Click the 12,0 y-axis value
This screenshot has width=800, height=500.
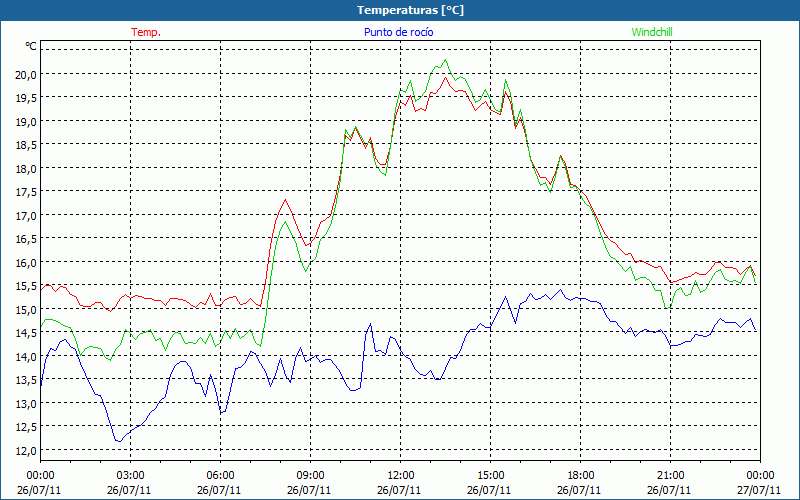coord(26,450)
